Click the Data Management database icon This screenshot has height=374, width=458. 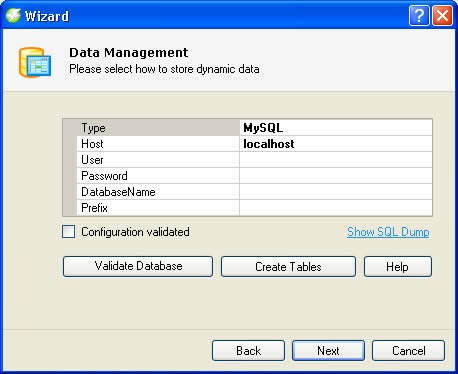pyautogui.click(x=35, y=63)
